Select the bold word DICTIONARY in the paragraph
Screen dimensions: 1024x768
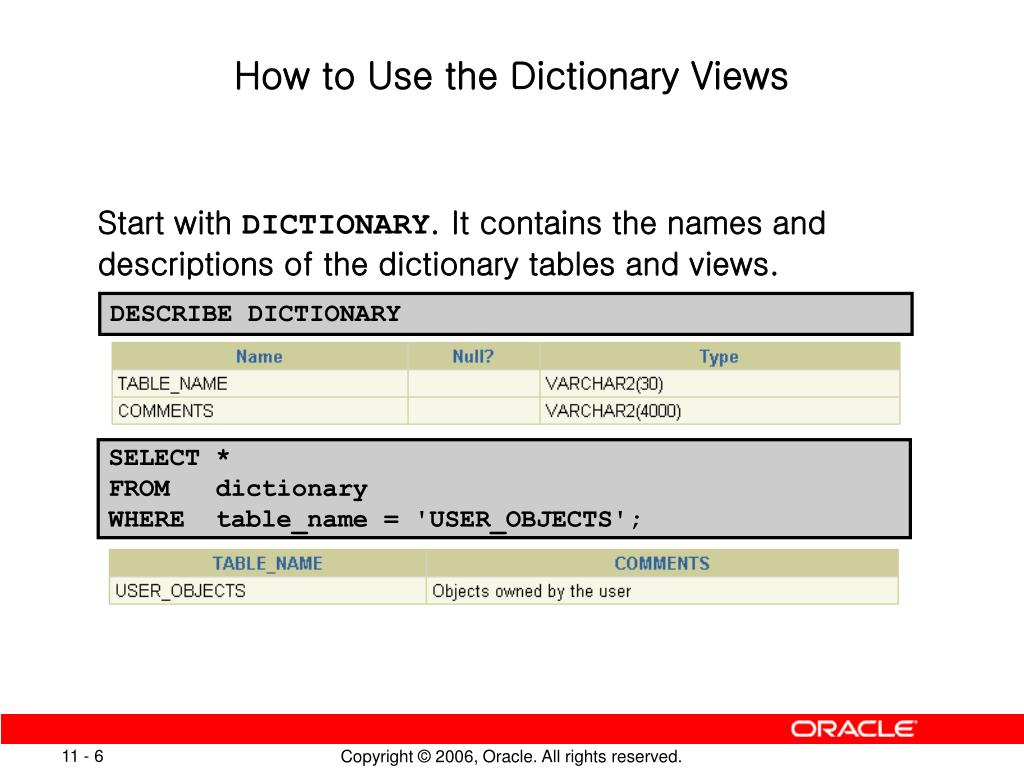point(336,225)
